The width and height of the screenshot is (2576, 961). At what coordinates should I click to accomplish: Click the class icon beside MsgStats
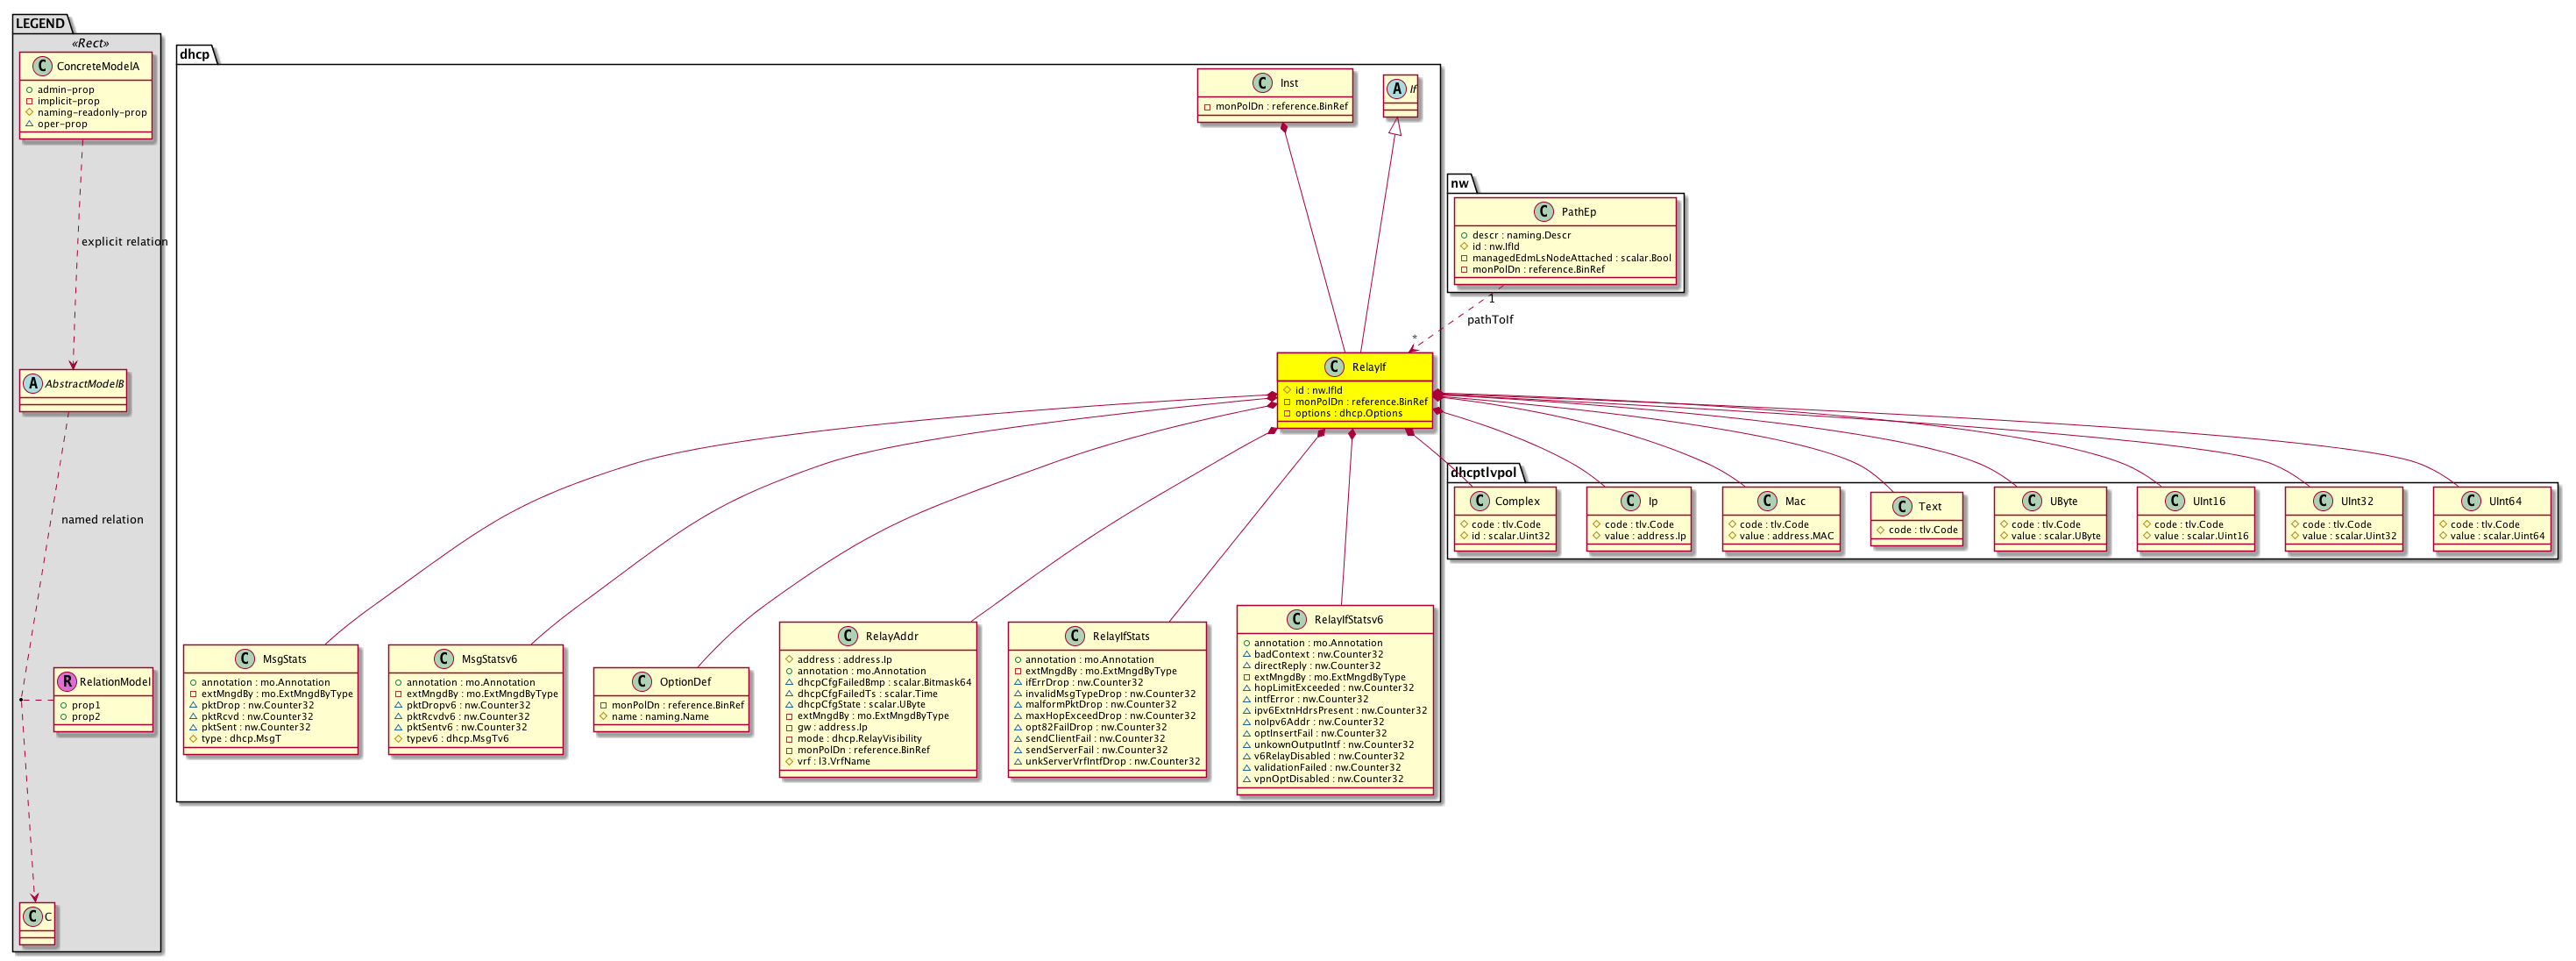pyautogui.click(x=244, y=659)
